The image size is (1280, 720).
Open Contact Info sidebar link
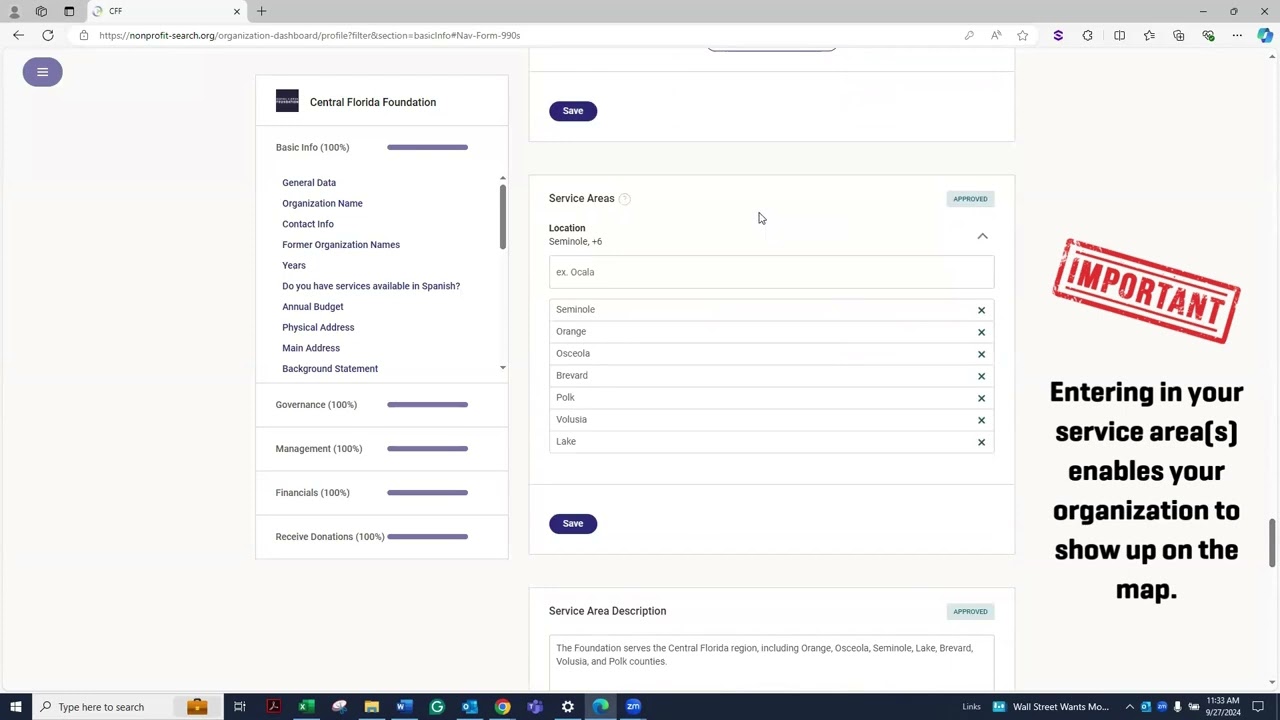pos(308,224)
